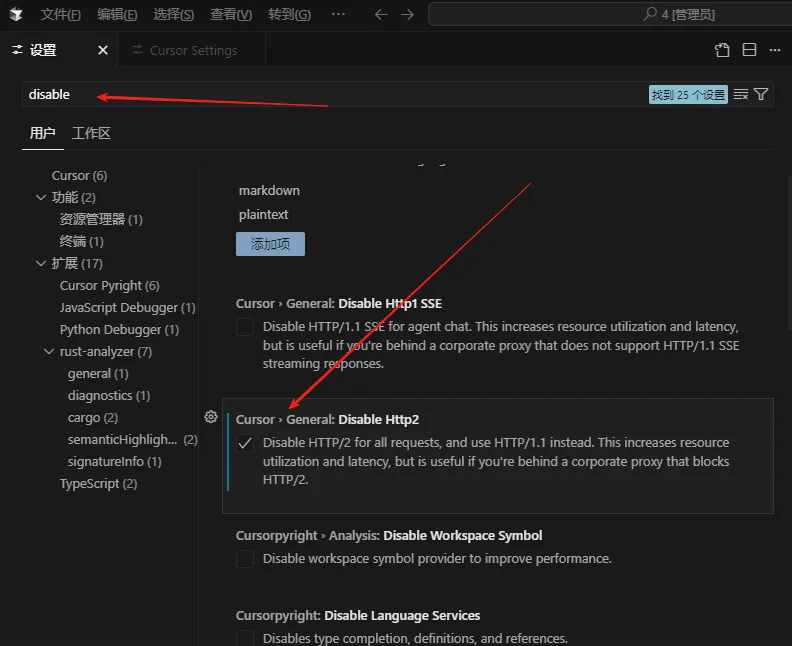Switch to the 设置 tab
Image resolution: width=792 pixels, height=646 pixels.
[x=43, y=50]
